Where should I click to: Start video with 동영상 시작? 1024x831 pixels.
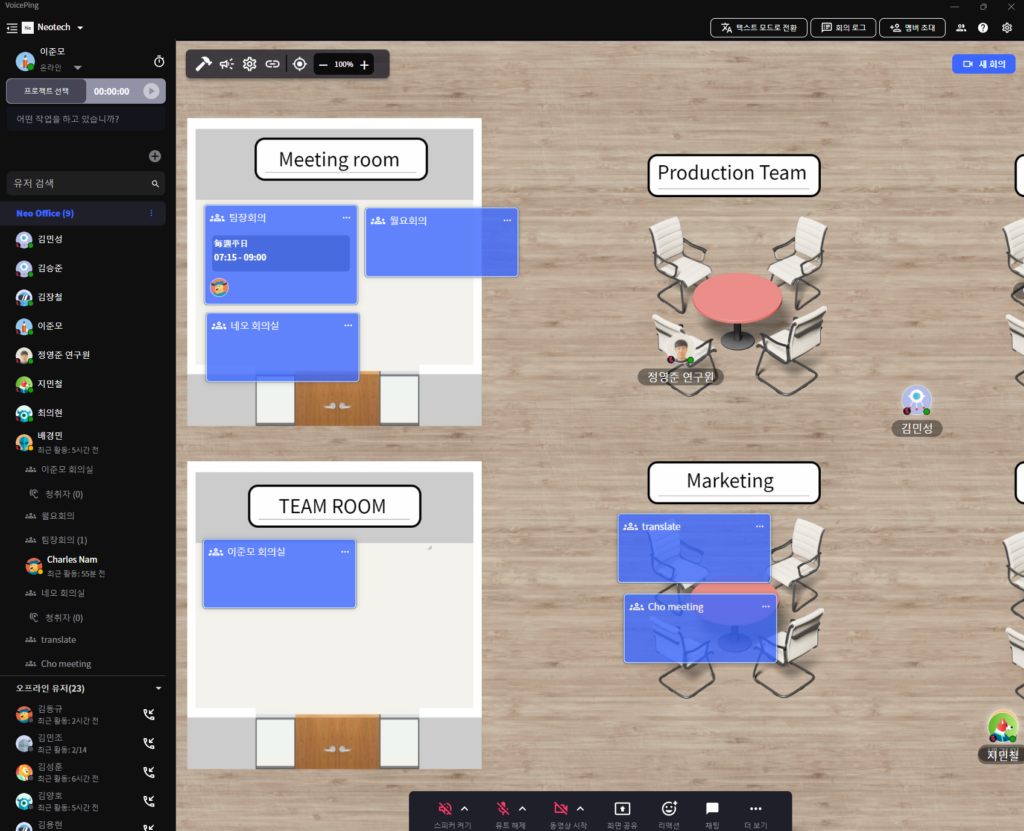562,808
